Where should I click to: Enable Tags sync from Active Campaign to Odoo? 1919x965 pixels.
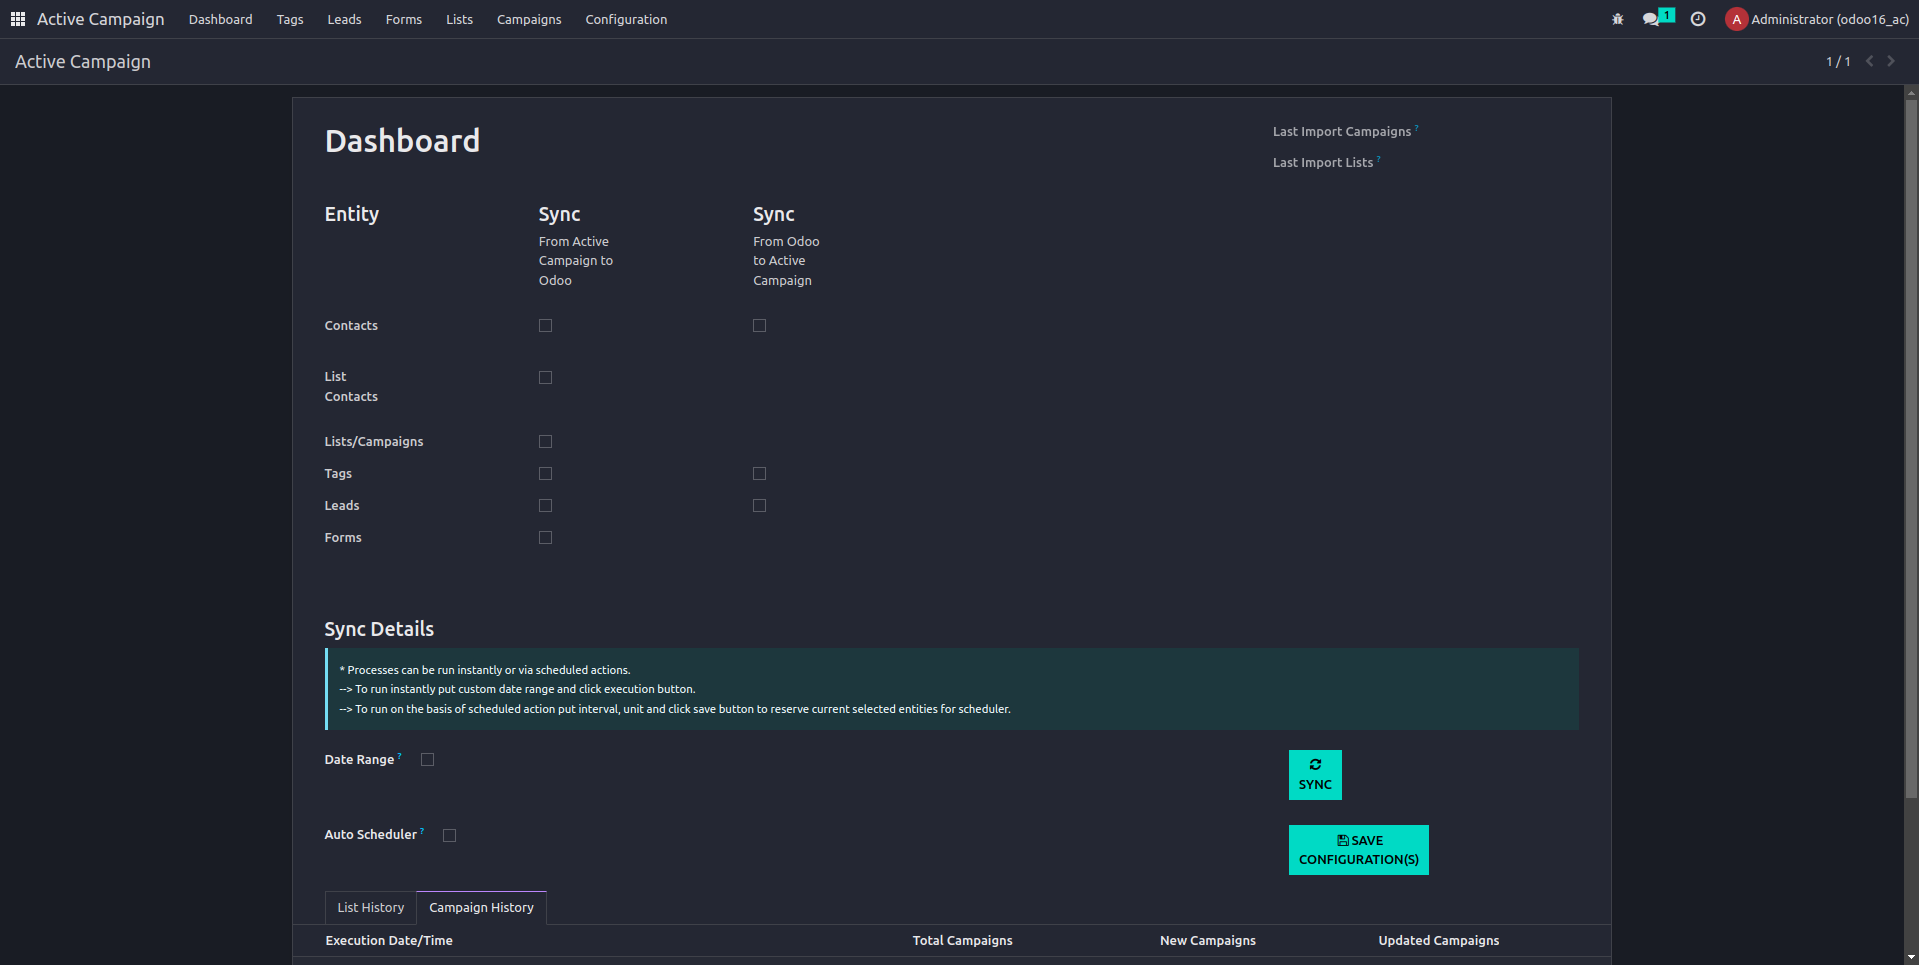(545, 473)
